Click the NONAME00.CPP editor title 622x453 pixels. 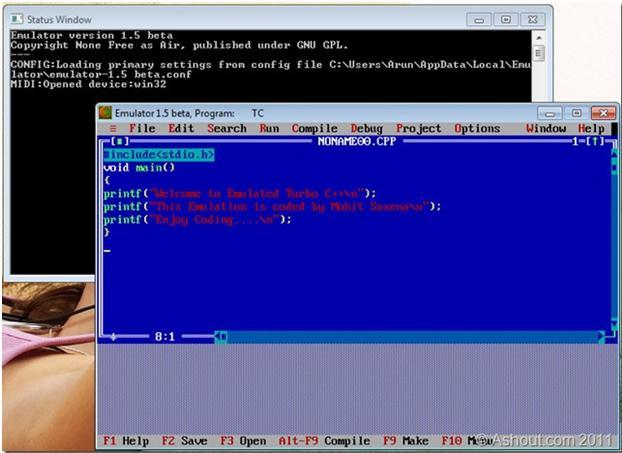(x=357, y=141)
